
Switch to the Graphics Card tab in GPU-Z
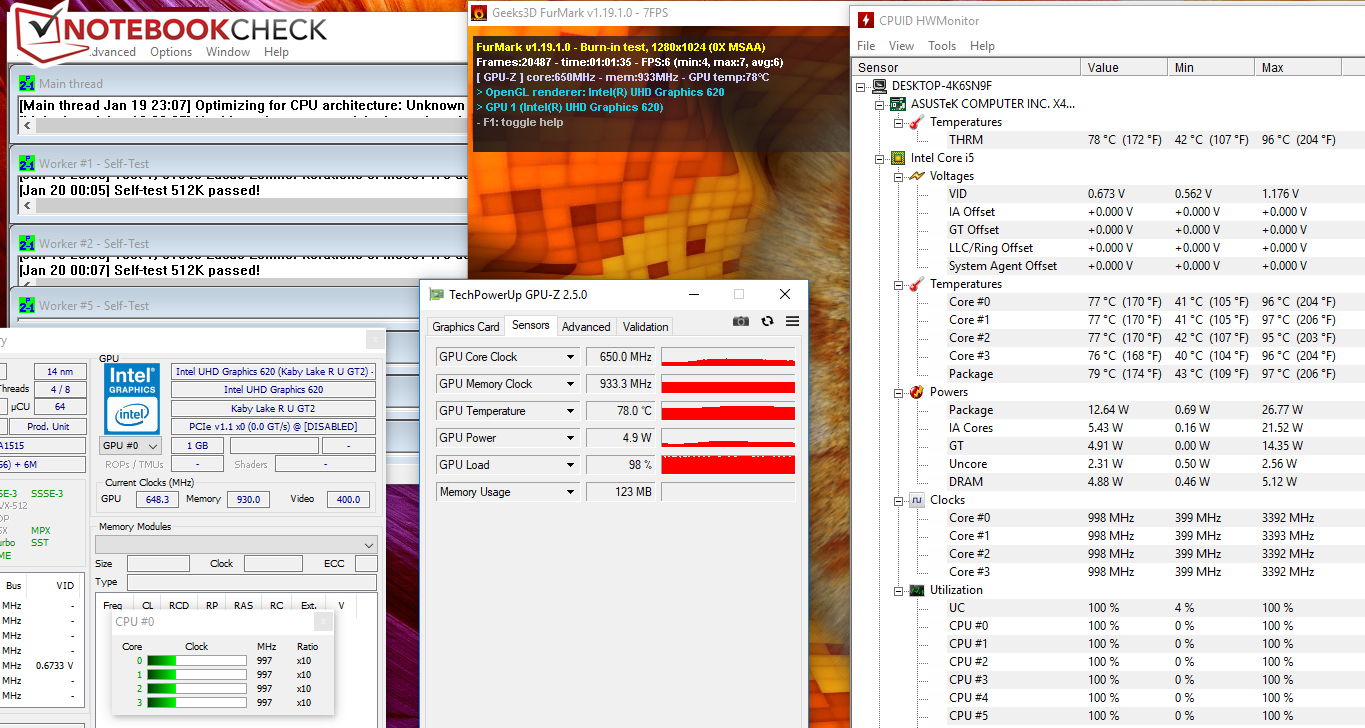click(466, 327)
